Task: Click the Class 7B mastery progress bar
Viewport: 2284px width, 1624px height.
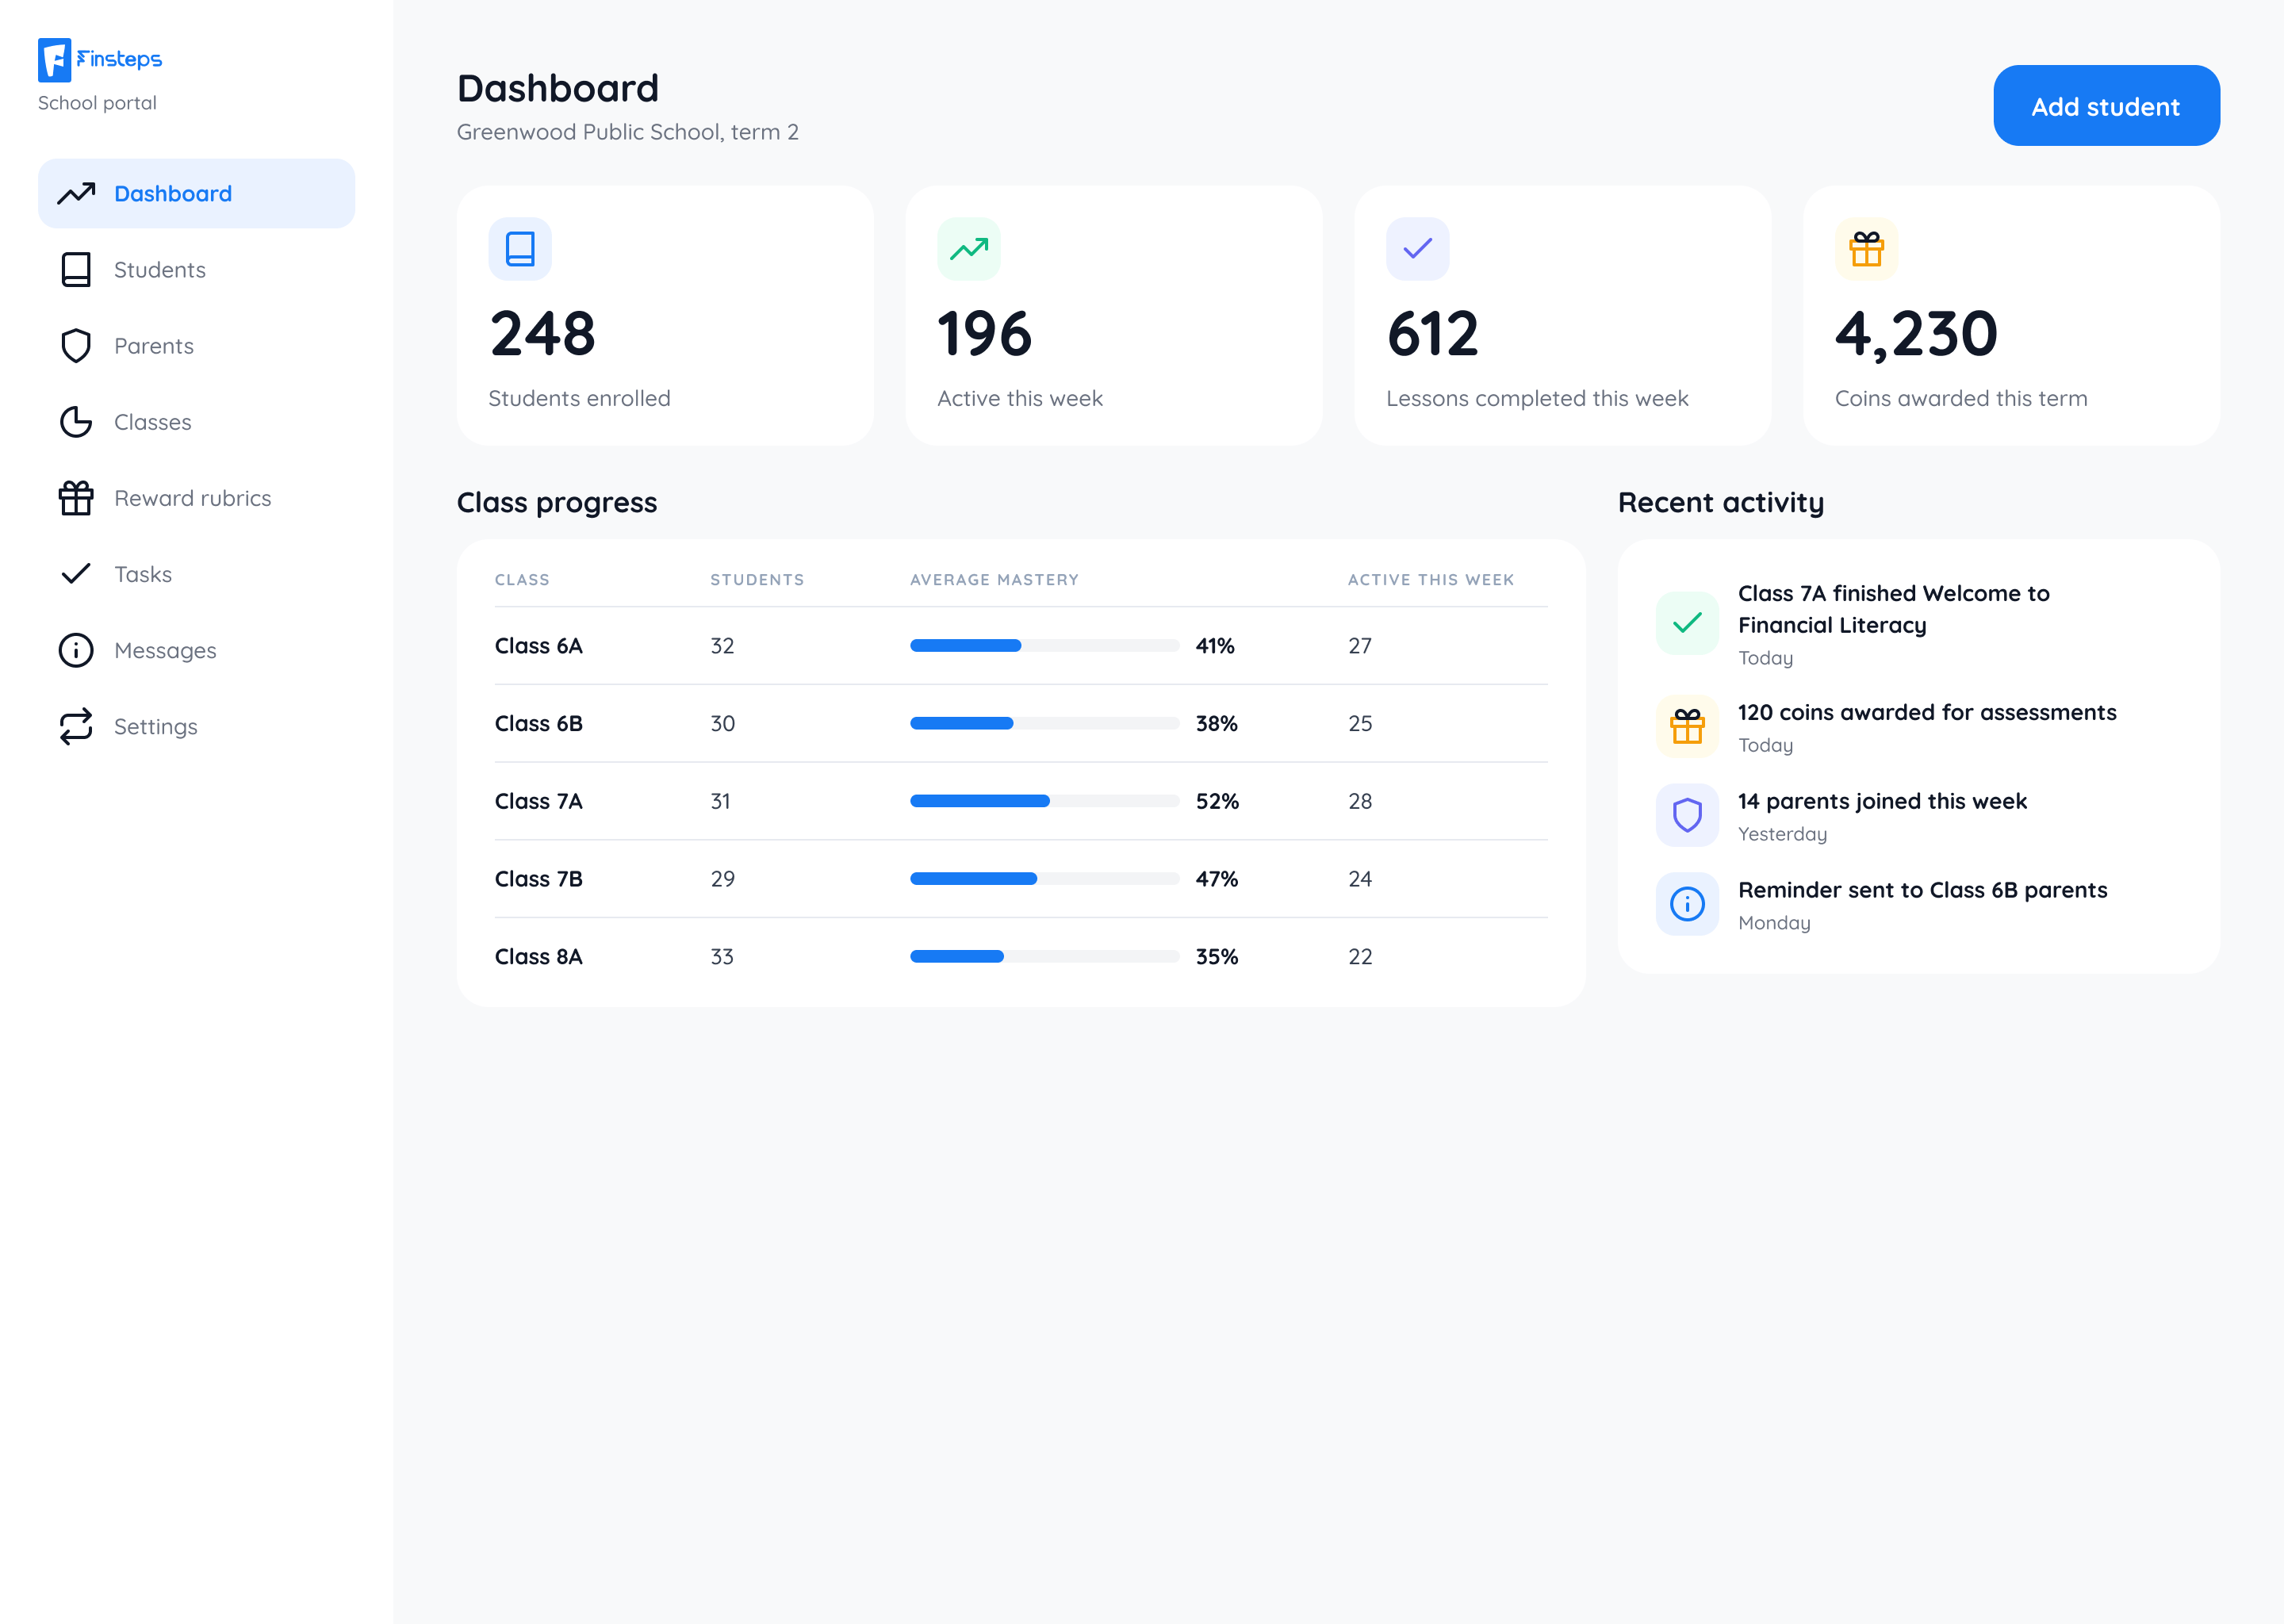Action: coord(1044,879)
